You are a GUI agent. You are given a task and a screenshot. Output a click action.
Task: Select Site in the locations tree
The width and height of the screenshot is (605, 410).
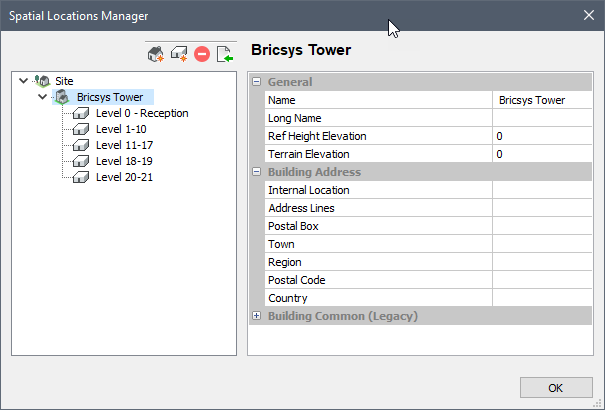pos(64,81)
